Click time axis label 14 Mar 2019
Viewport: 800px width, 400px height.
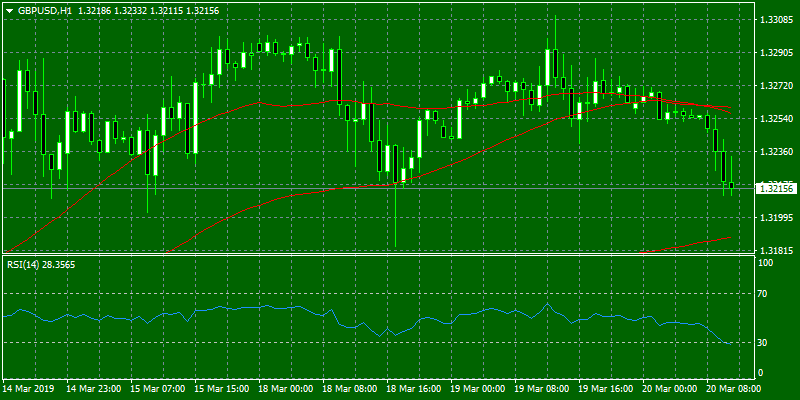tap(27, 388)
